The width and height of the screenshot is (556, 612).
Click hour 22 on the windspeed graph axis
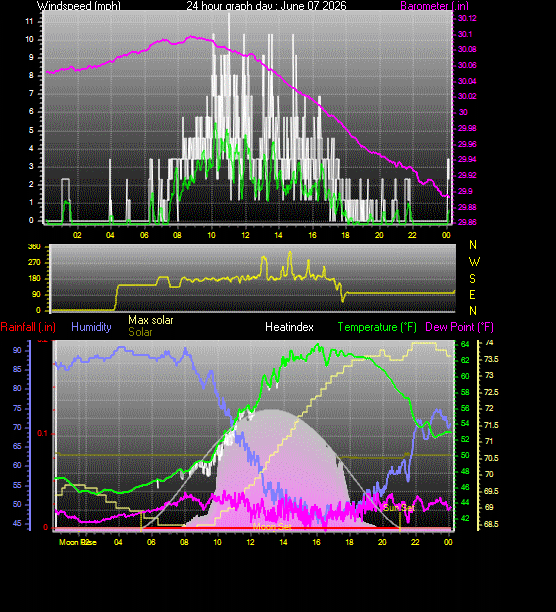[x=412, y=235]
